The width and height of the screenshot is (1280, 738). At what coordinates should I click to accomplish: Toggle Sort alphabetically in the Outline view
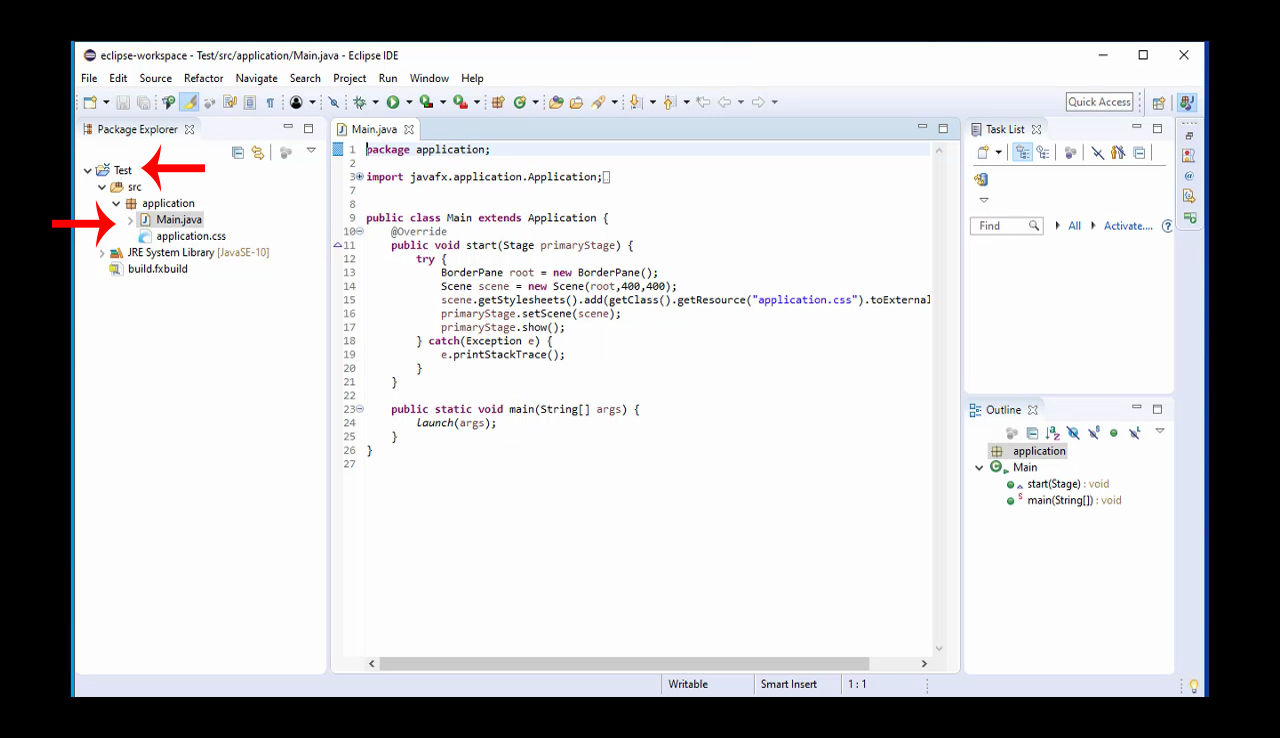tap(1052, 432)
